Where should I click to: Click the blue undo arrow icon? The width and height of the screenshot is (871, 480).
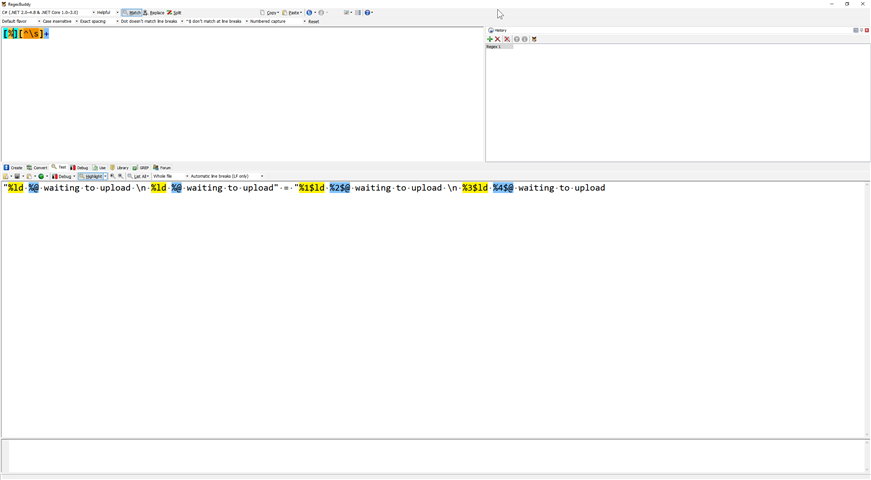pos(309,12)
